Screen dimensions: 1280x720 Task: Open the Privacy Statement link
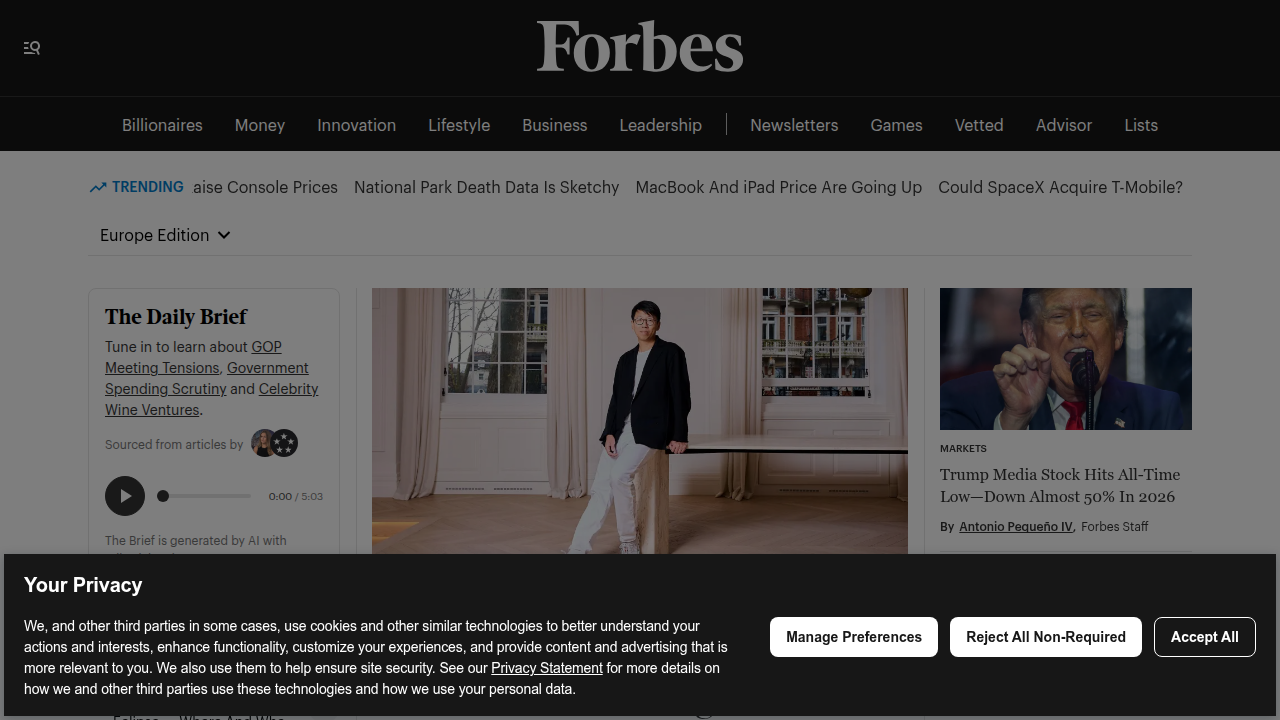547,668
